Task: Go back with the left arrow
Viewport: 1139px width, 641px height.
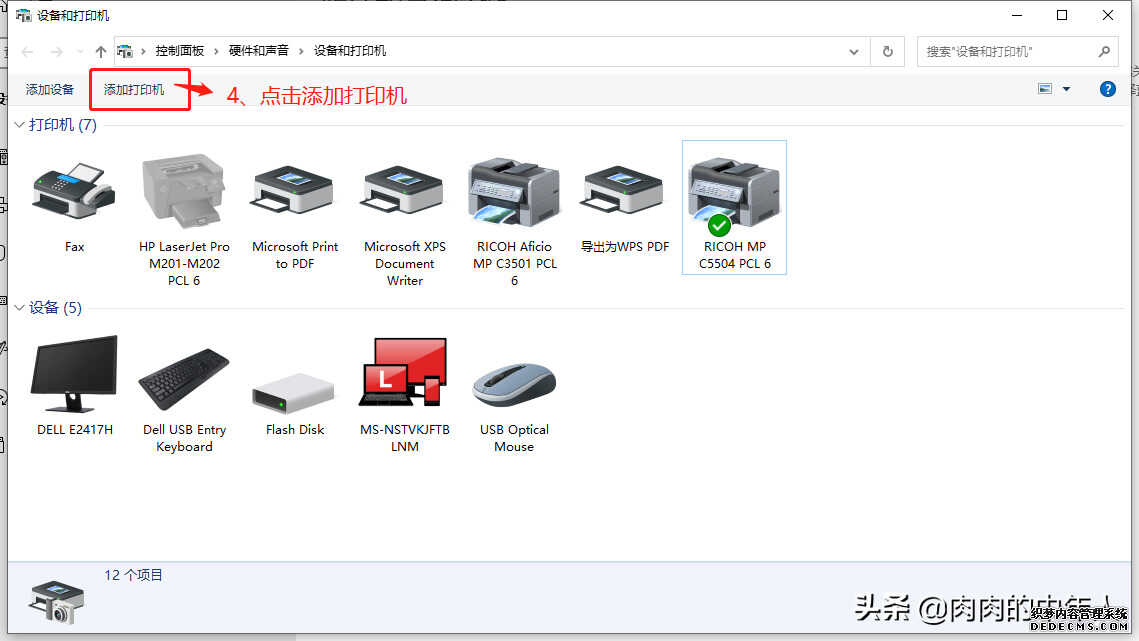Action: pos(28,52)
